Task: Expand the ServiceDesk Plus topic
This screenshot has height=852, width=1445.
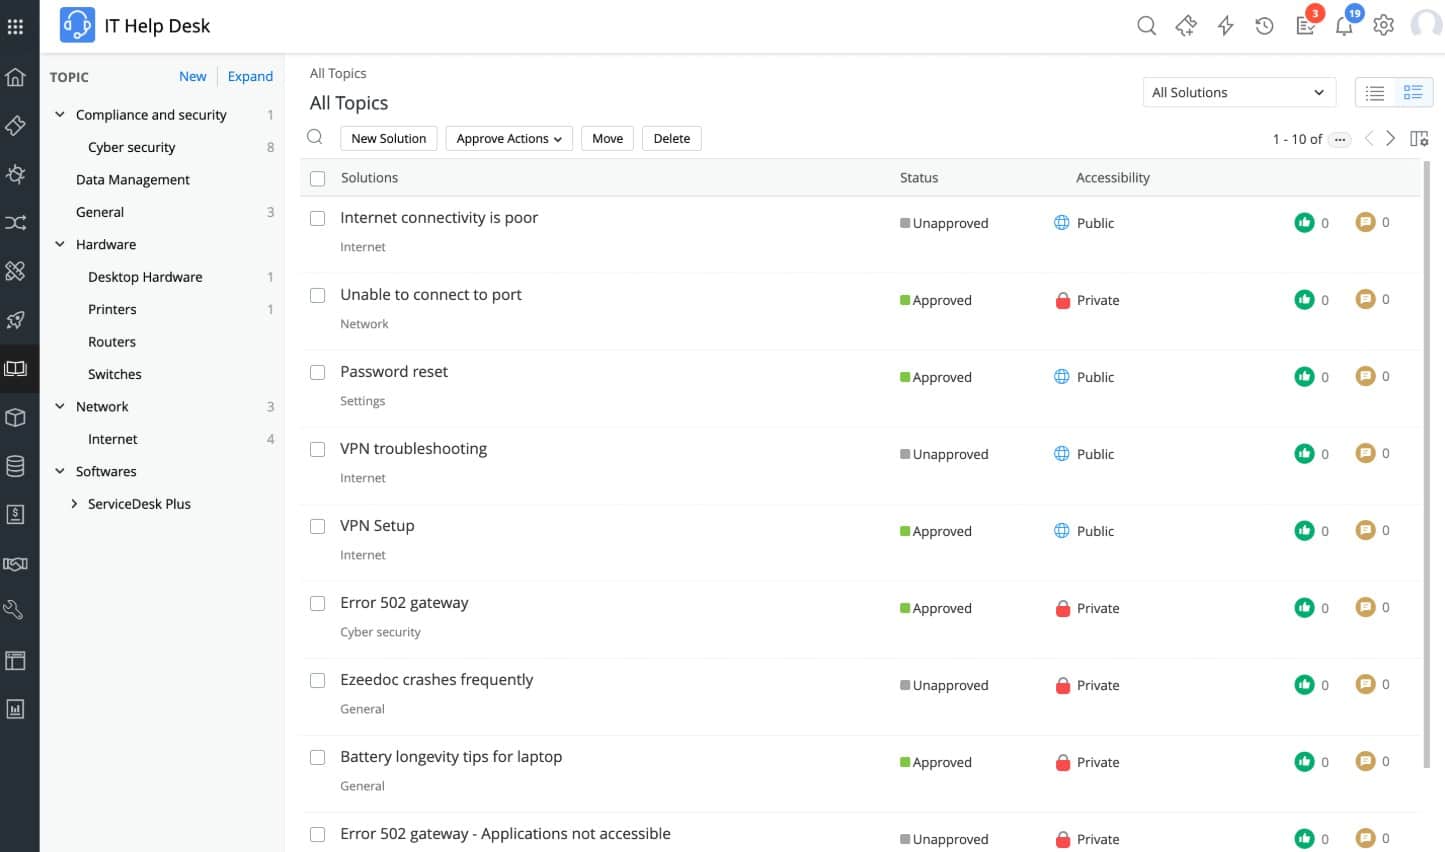Action: pos(74,504)
